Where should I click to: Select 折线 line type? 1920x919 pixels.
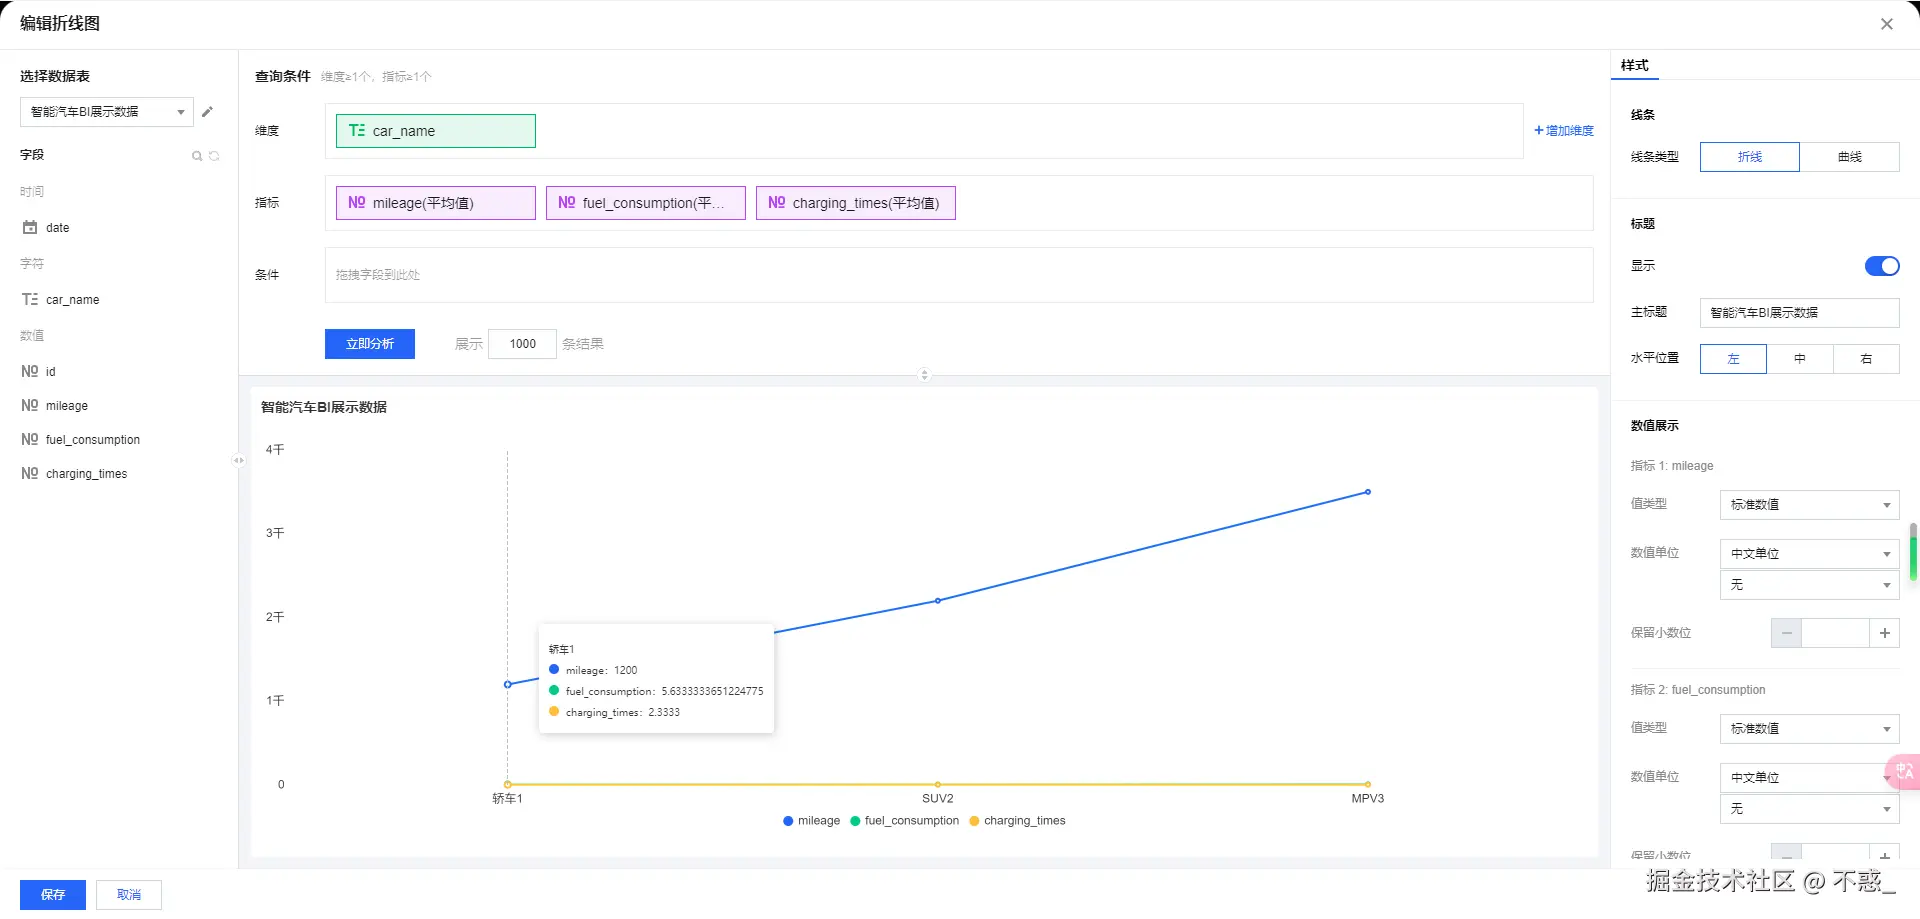click(x=1750, y=157)
